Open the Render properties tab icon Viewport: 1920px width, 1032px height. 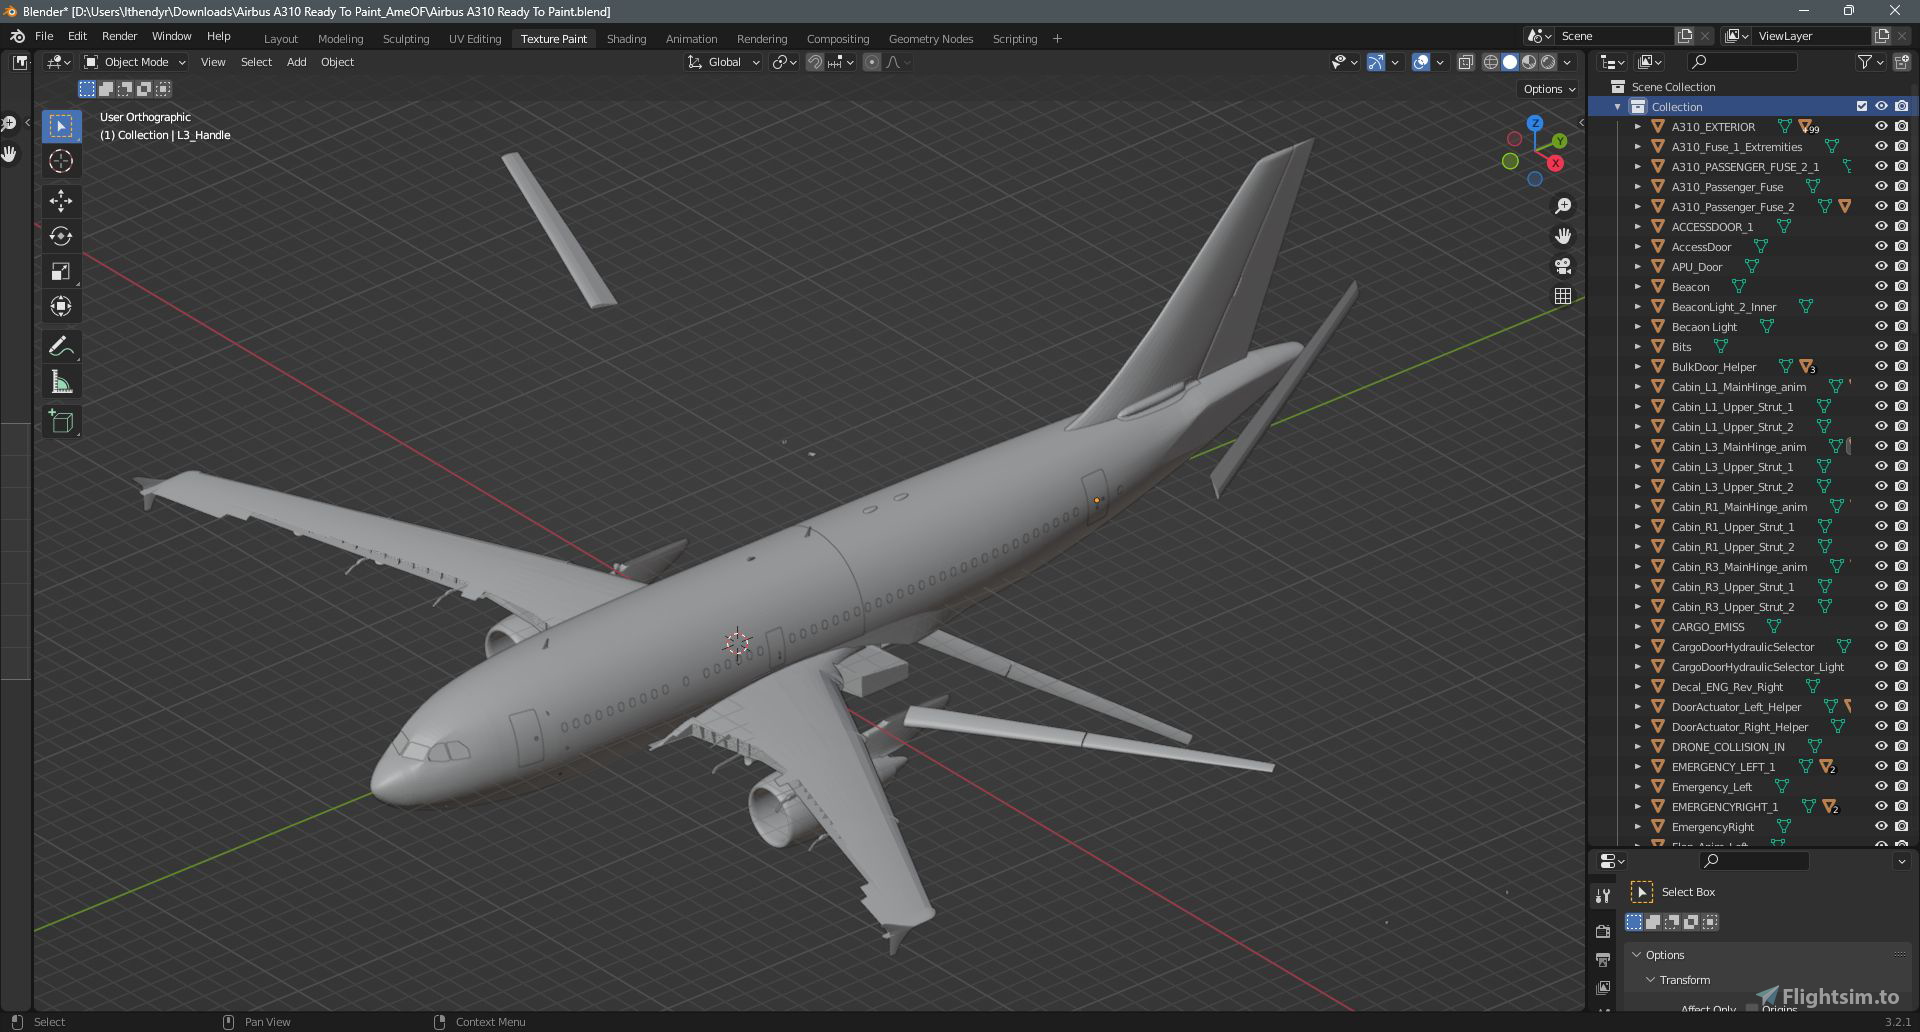[1603, 931]
